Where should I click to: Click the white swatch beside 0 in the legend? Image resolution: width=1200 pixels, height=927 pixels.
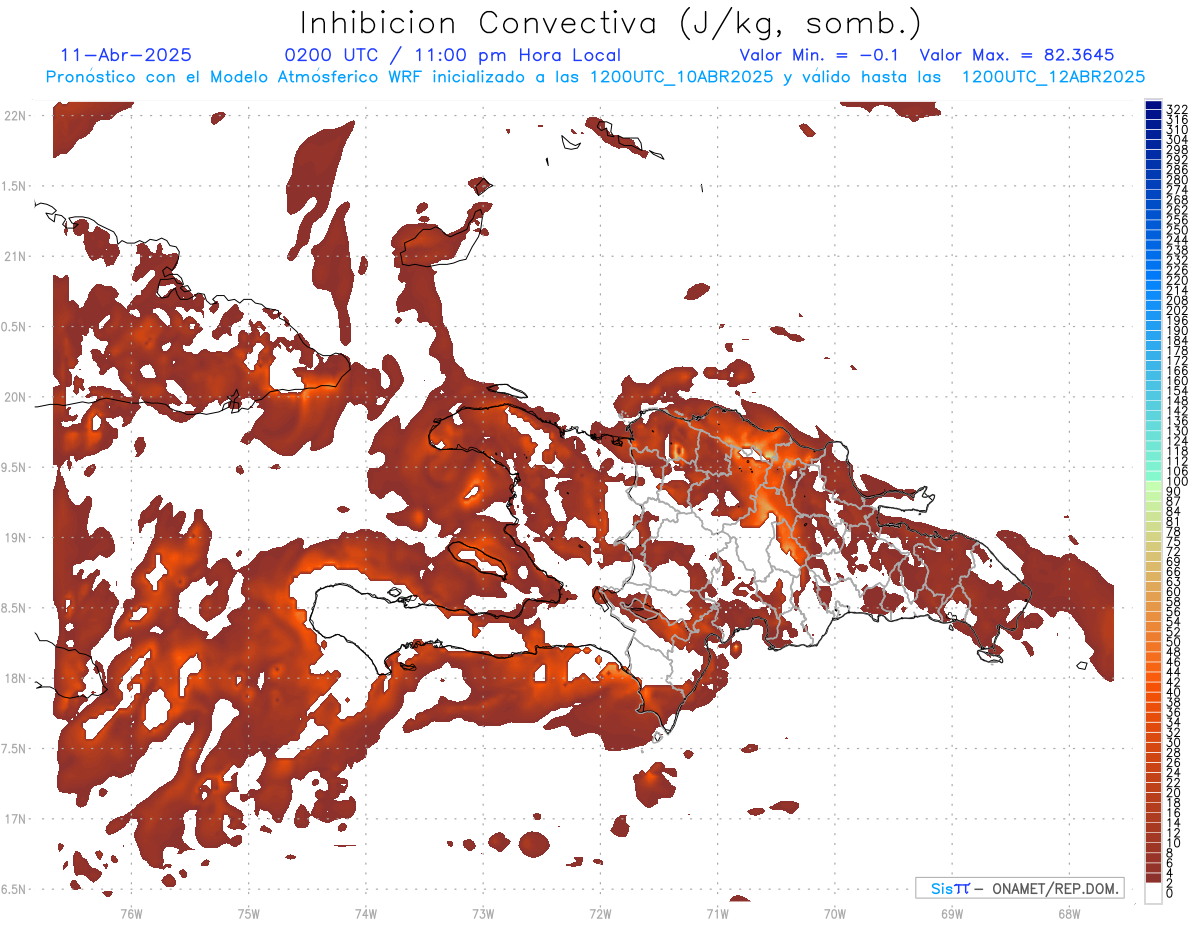1153,893
